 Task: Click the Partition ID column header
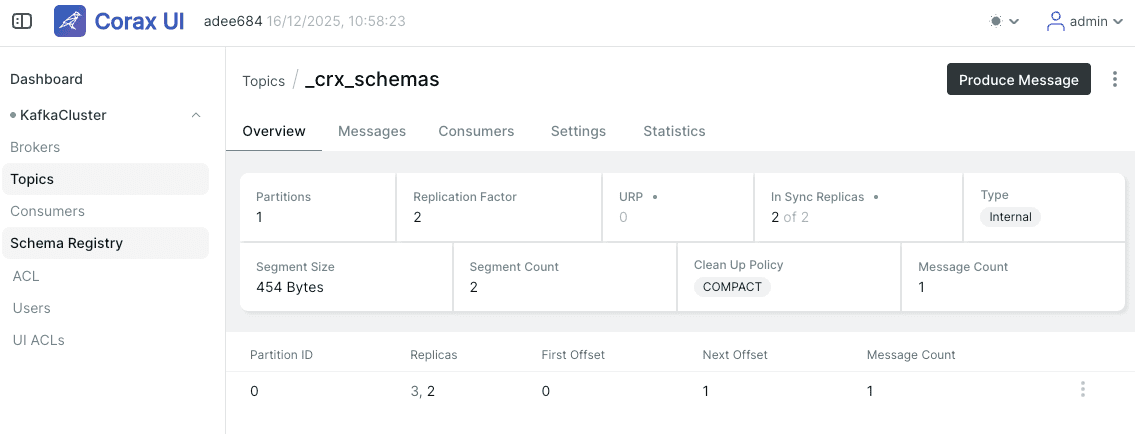pos(282,355)
